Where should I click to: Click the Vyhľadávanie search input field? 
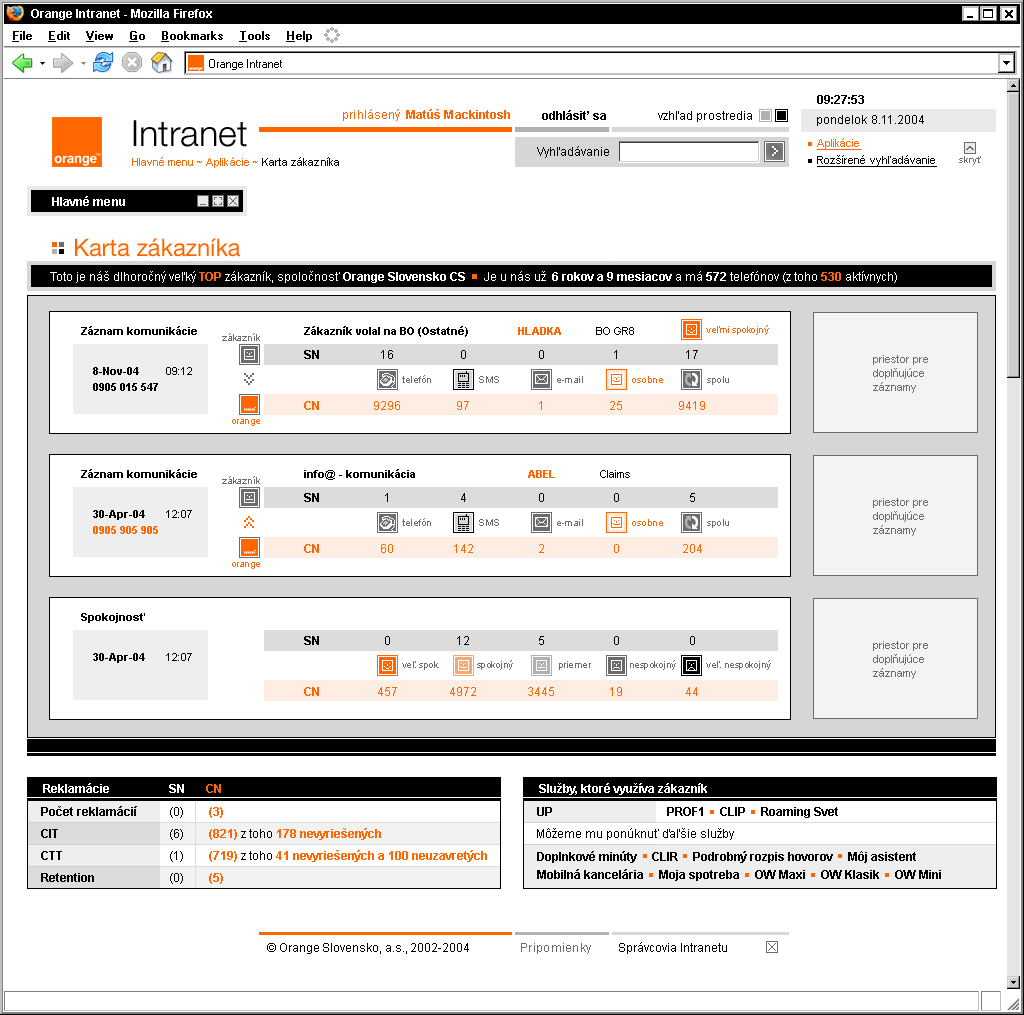click(x=689, y=152)
